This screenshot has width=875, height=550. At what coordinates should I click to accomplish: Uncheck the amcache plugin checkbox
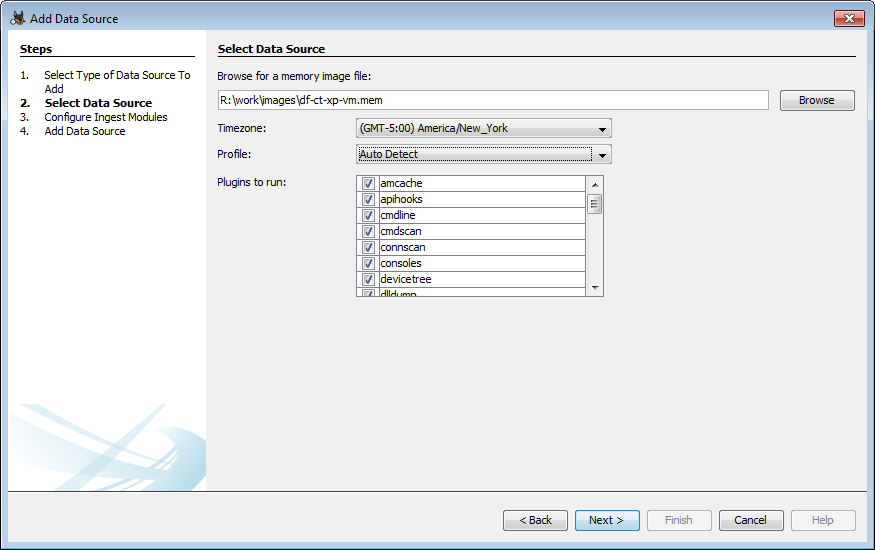click(368, 184)
